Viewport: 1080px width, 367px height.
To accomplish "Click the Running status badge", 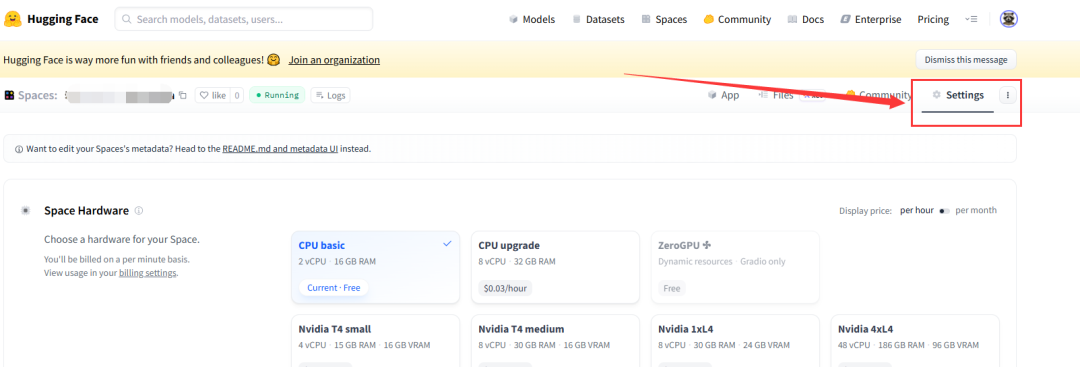I will click(277, 95).
